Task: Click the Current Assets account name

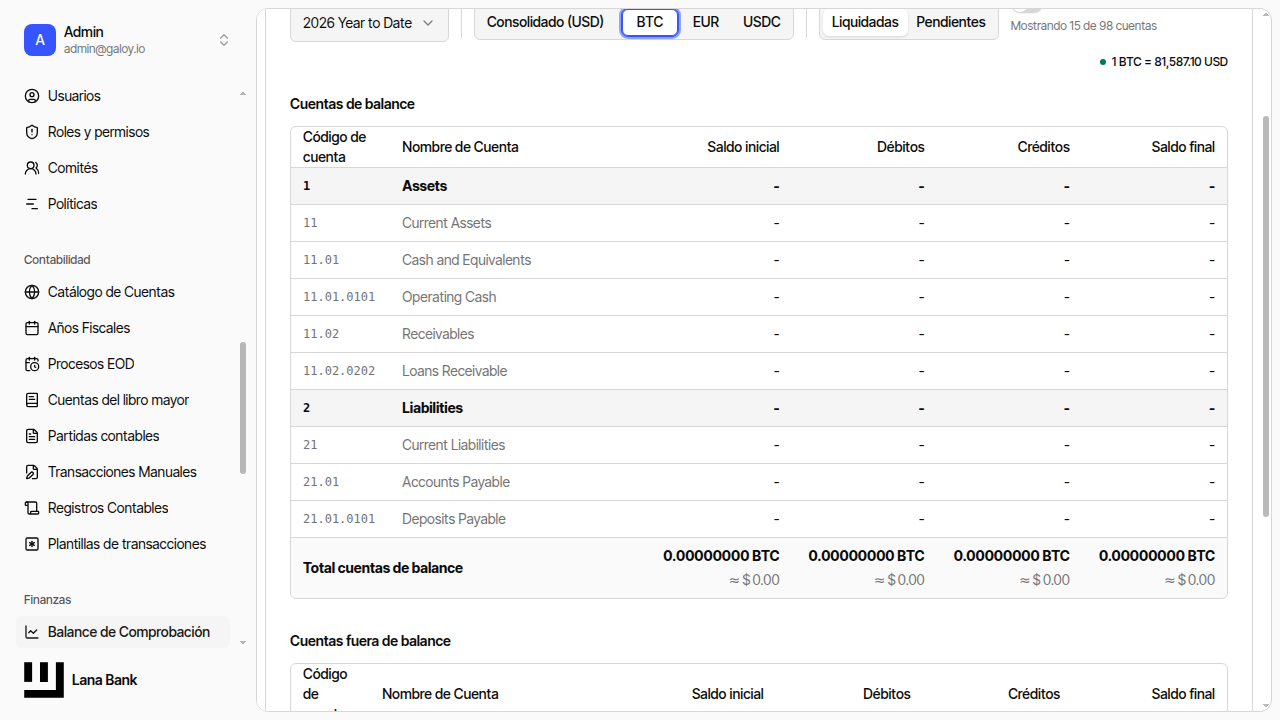Action: (x=447, y=223)
